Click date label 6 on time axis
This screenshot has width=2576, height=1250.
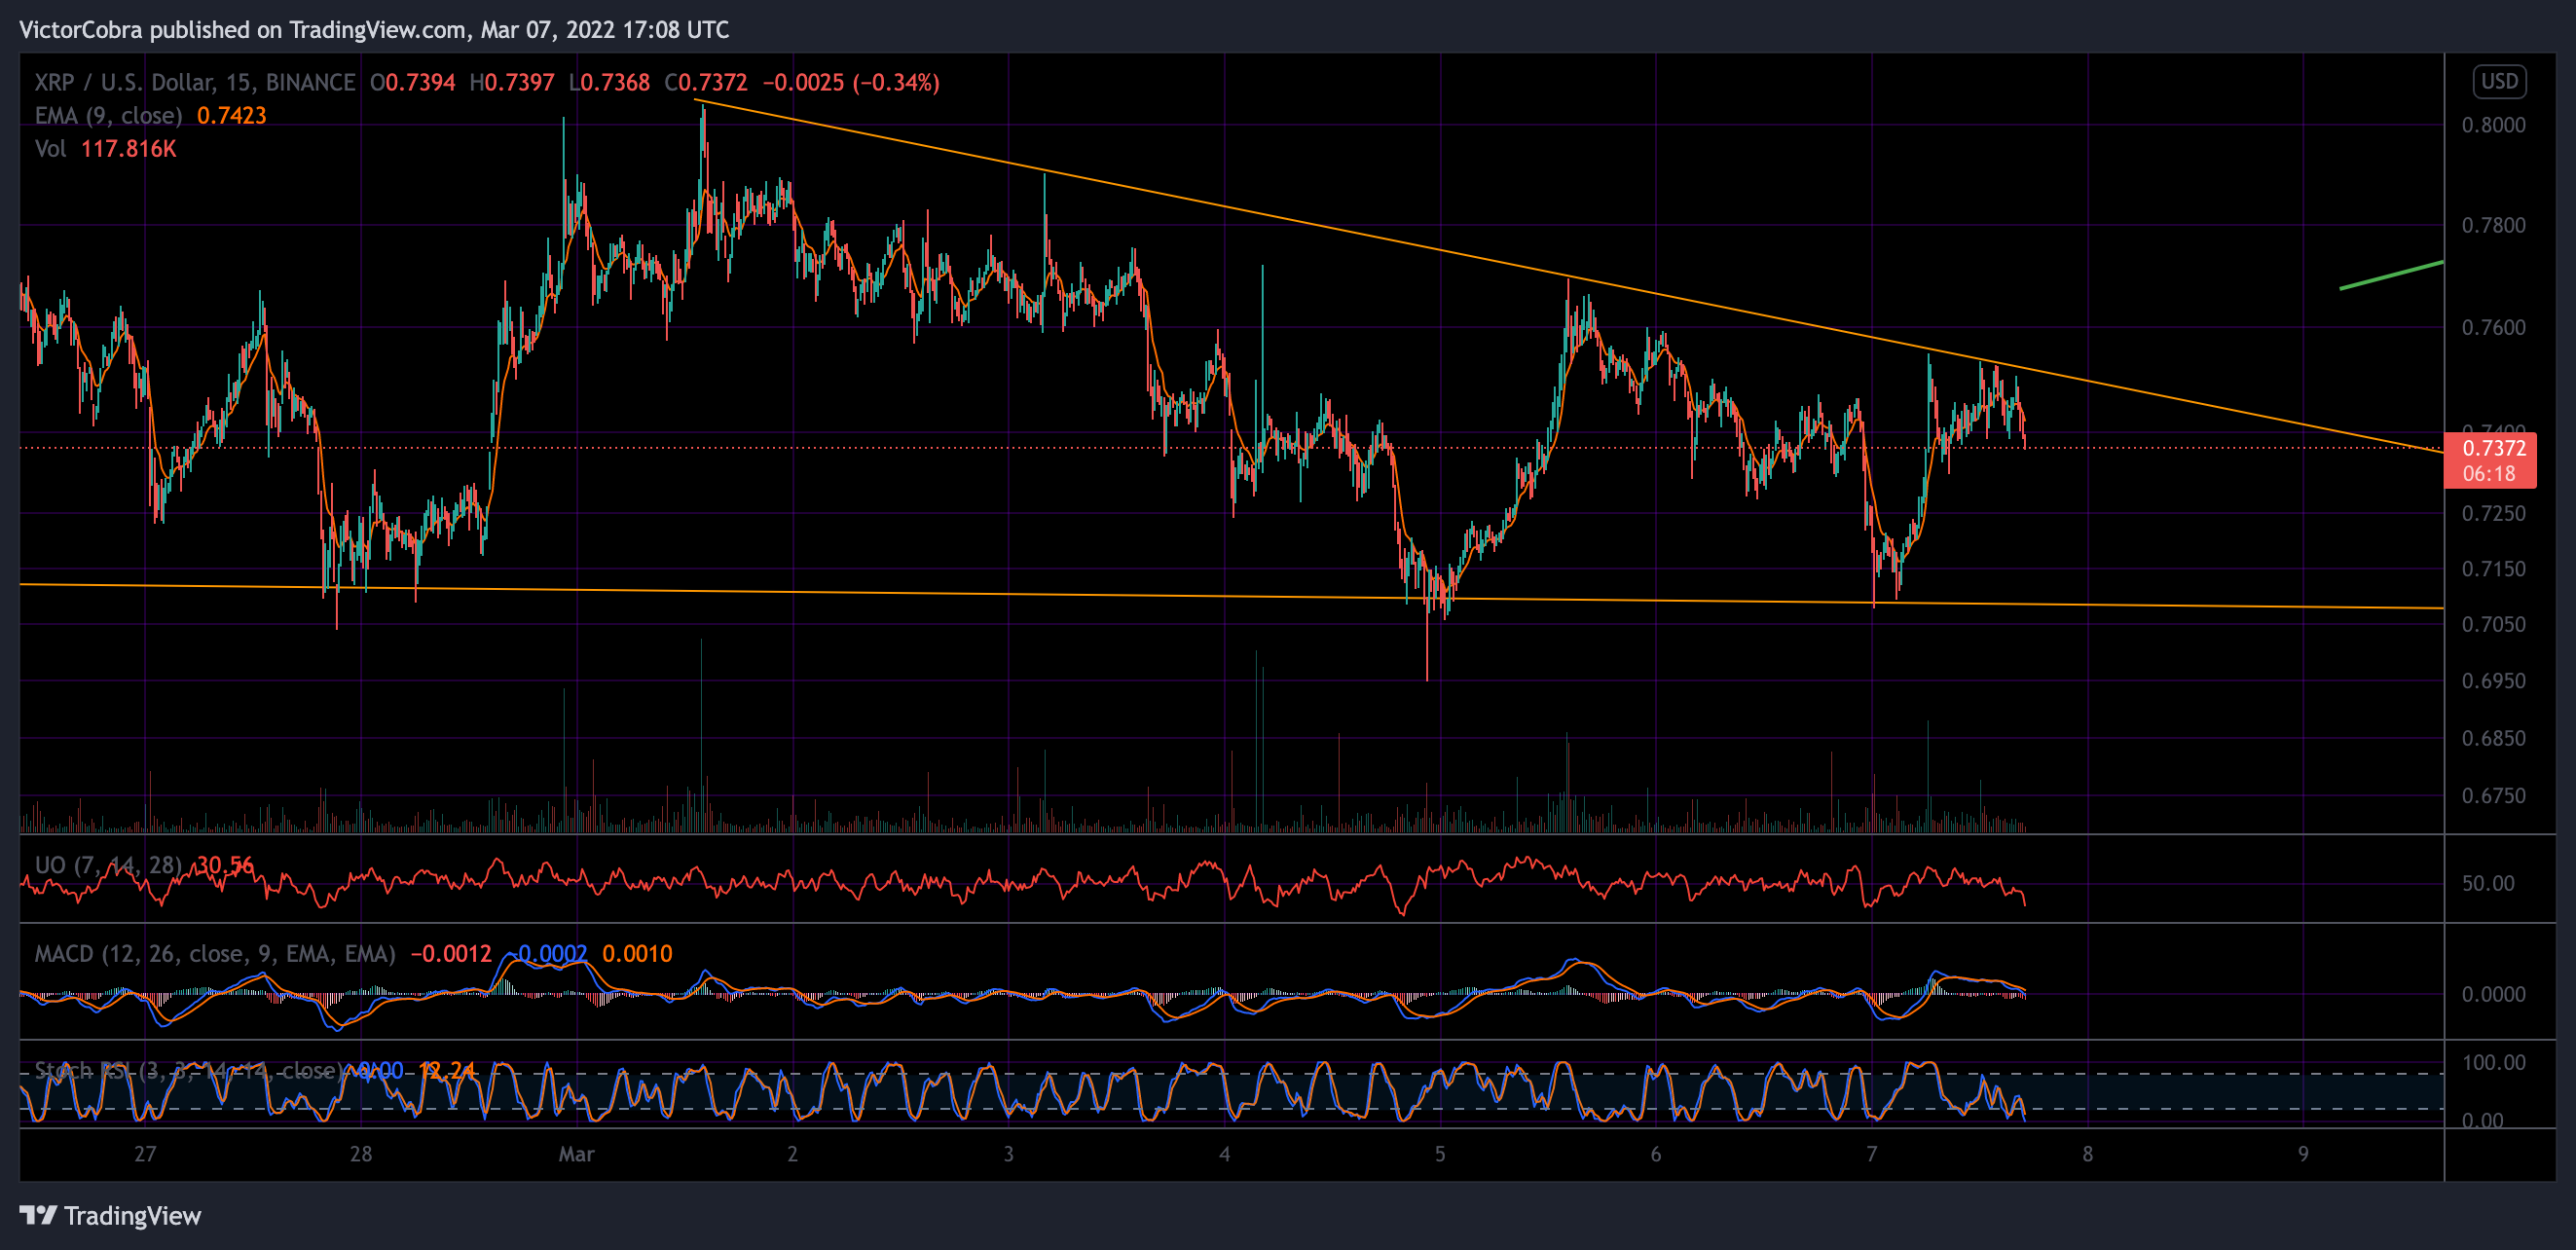pos(1656,1154)
